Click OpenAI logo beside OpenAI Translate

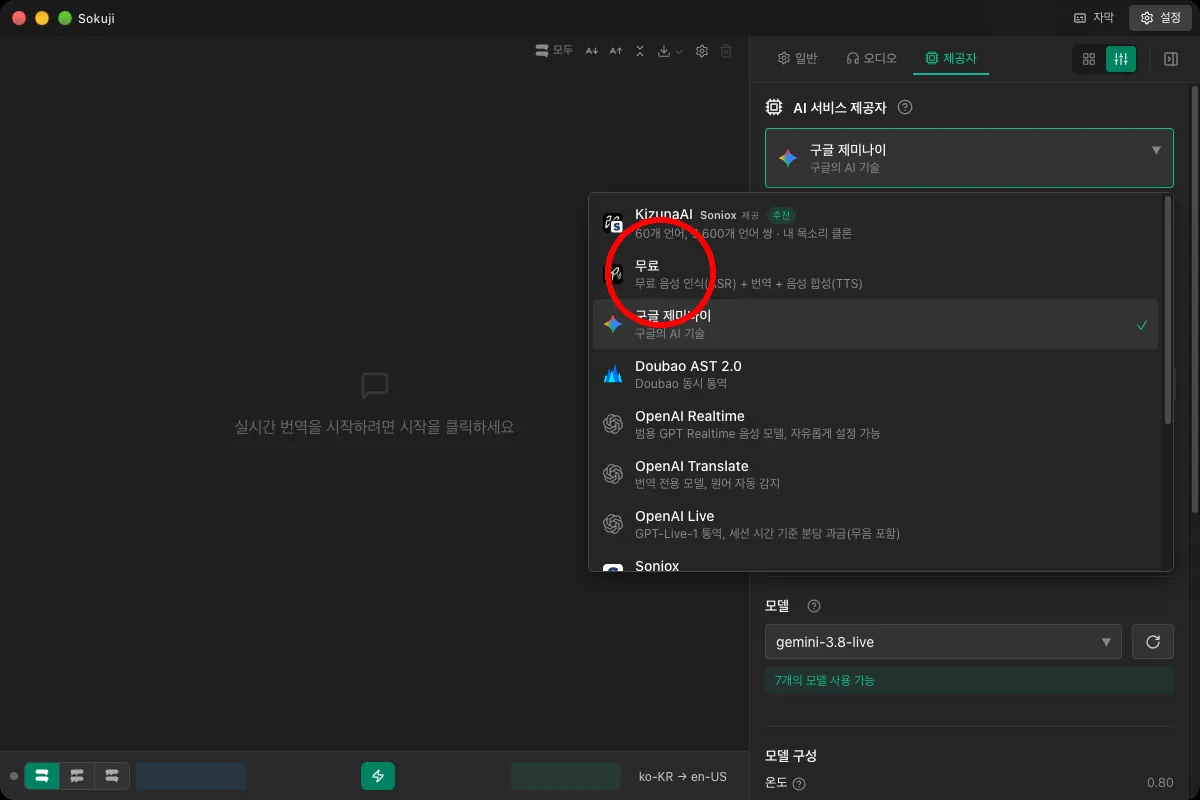point(613,474)
